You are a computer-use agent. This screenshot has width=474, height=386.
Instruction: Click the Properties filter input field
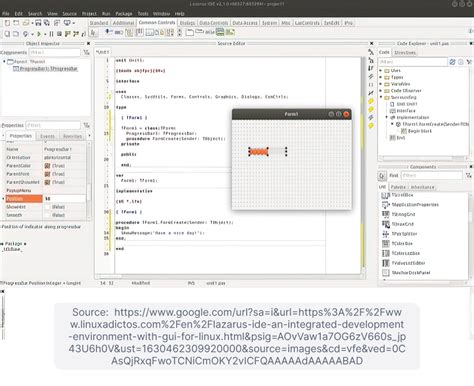tap(53, 125)
